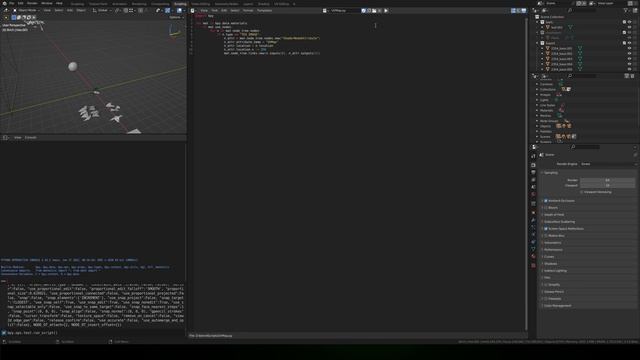
Task: Toggle Screen Space Reflections checkbox
Action: (x=546, y=229)
